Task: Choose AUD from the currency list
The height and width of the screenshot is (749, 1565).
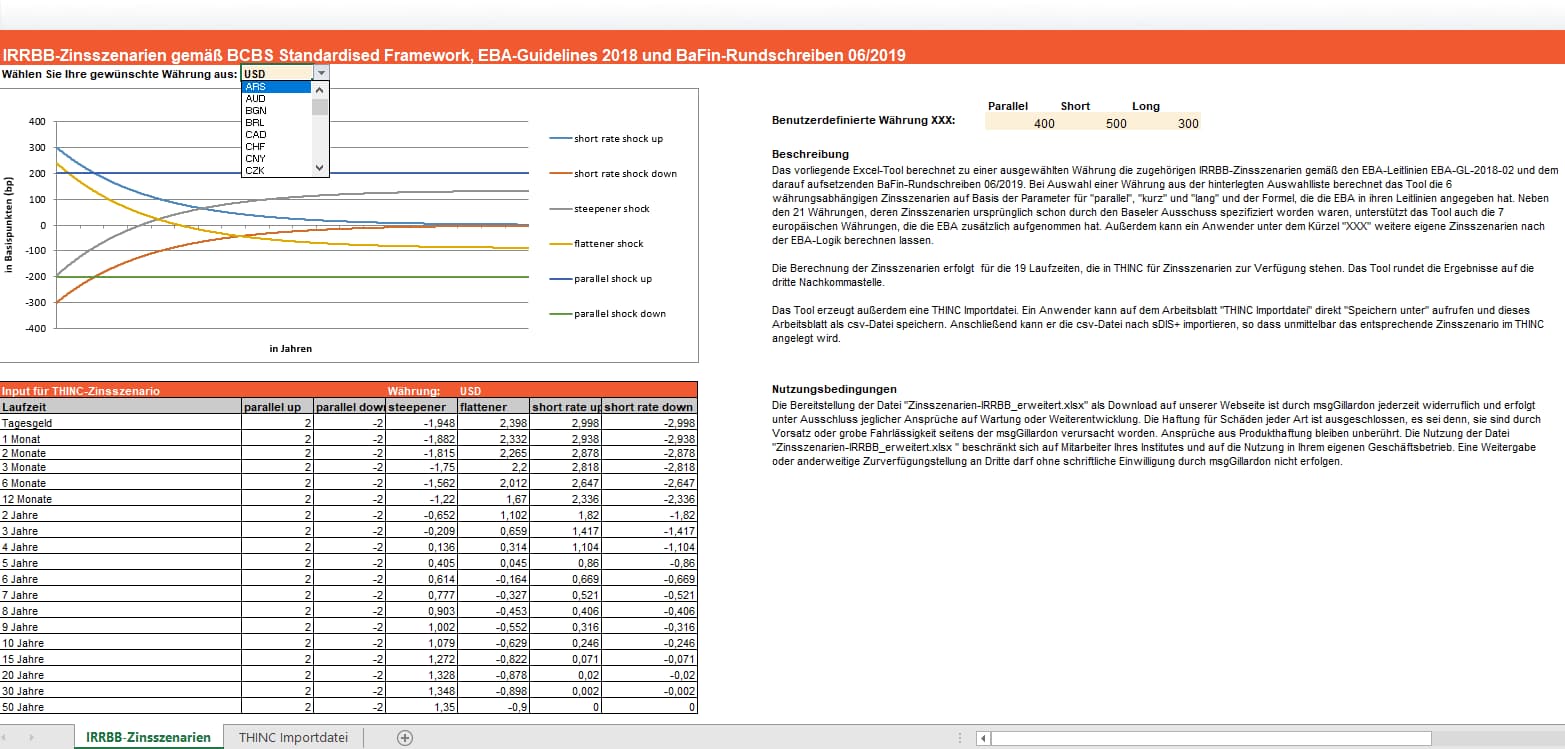Action: click(x=276, y=99)
